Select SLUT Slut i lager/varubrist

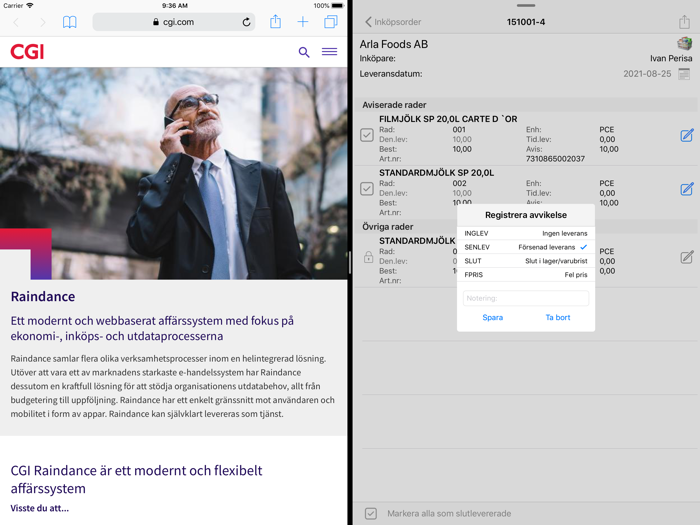pyautogui.click(x=526, y=261)
